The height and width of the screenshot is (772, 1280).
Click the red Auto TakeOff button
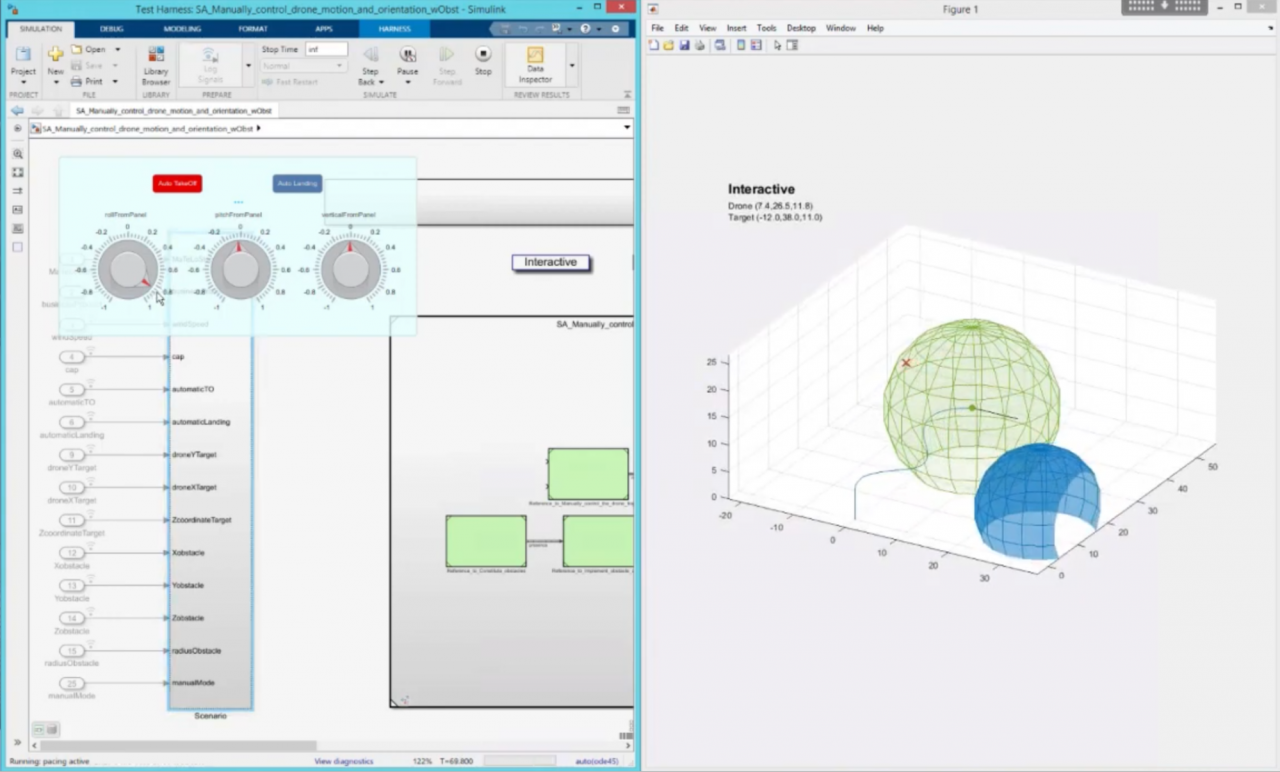click(178, 184)
